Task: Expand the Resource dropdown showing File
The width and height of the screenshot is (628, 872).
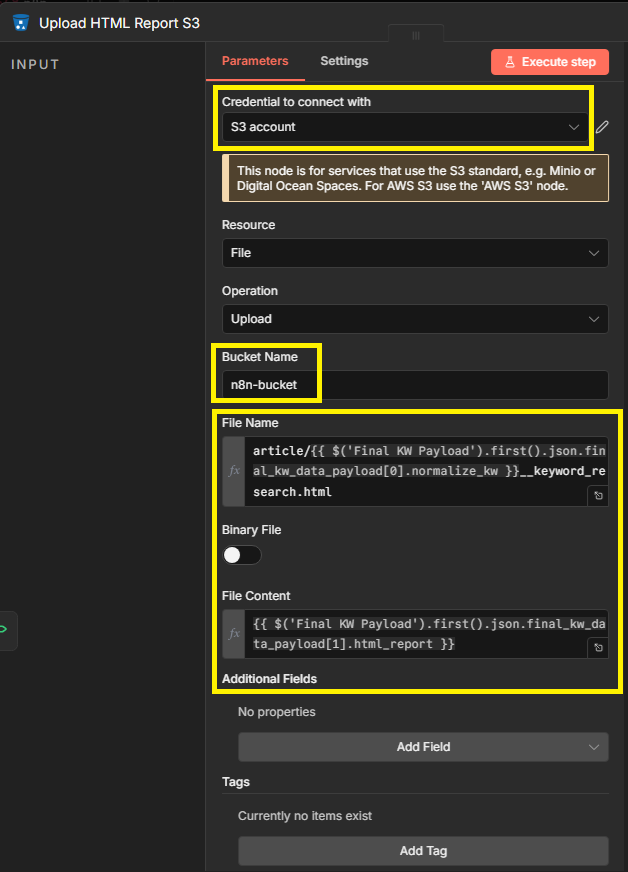Action: click(414, 253)
